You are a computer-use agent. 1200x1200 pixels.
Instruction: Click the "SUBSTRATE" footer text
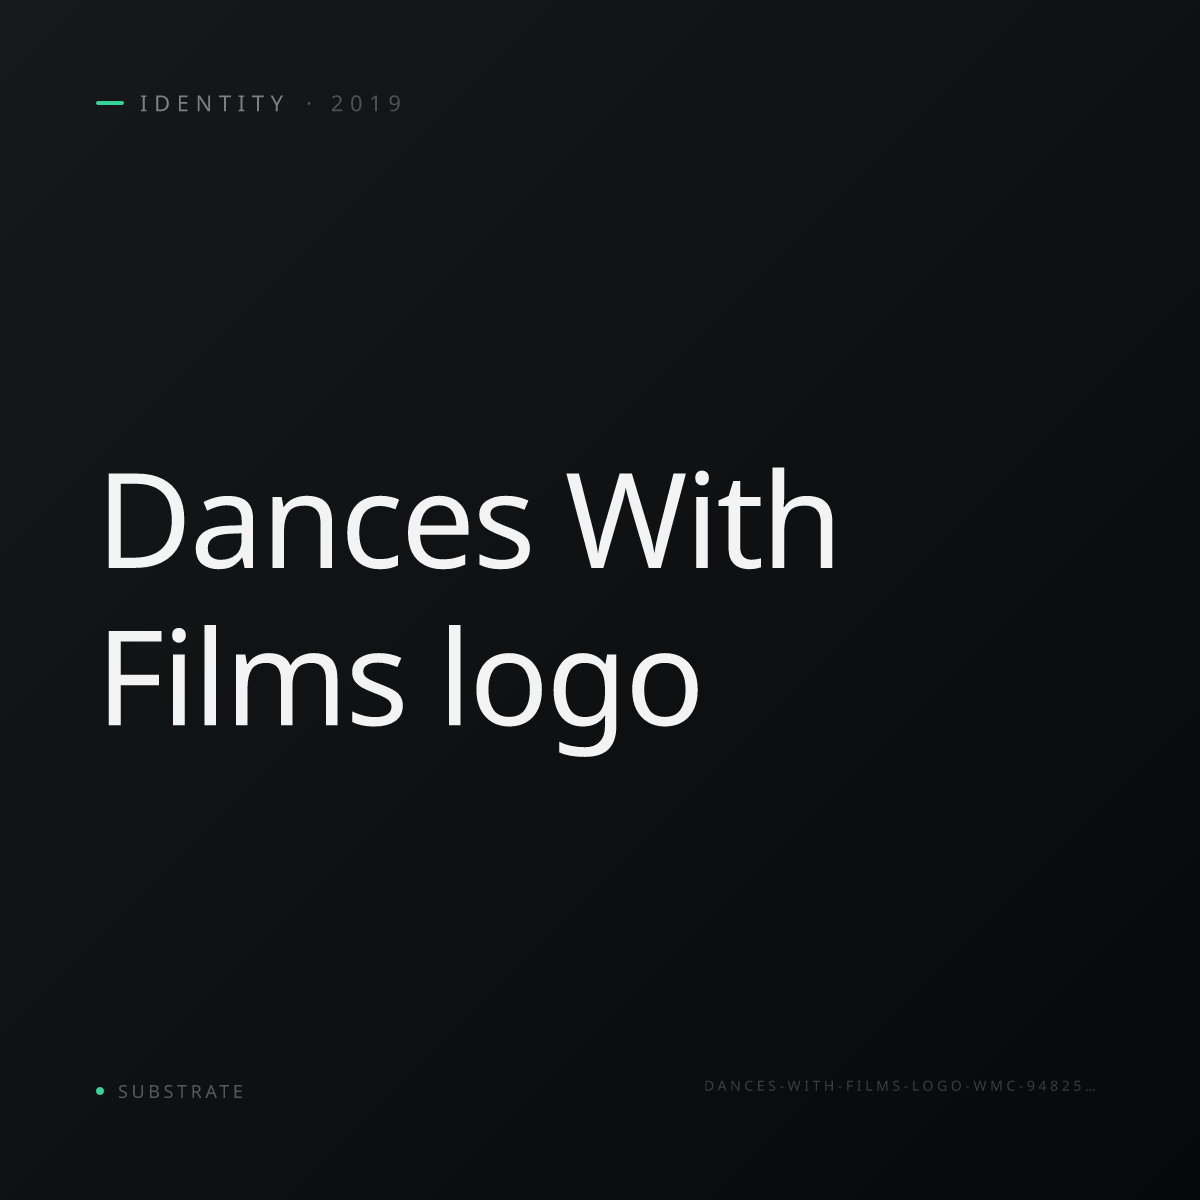point(181,1092)
